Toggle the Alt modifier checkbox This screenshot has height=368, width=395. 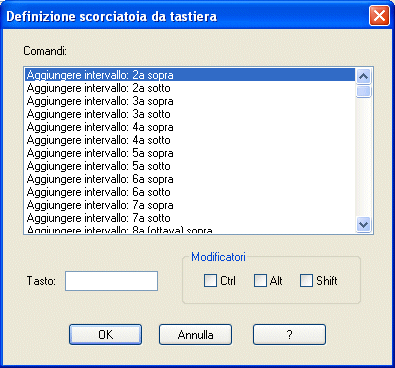tap(260, 281)
